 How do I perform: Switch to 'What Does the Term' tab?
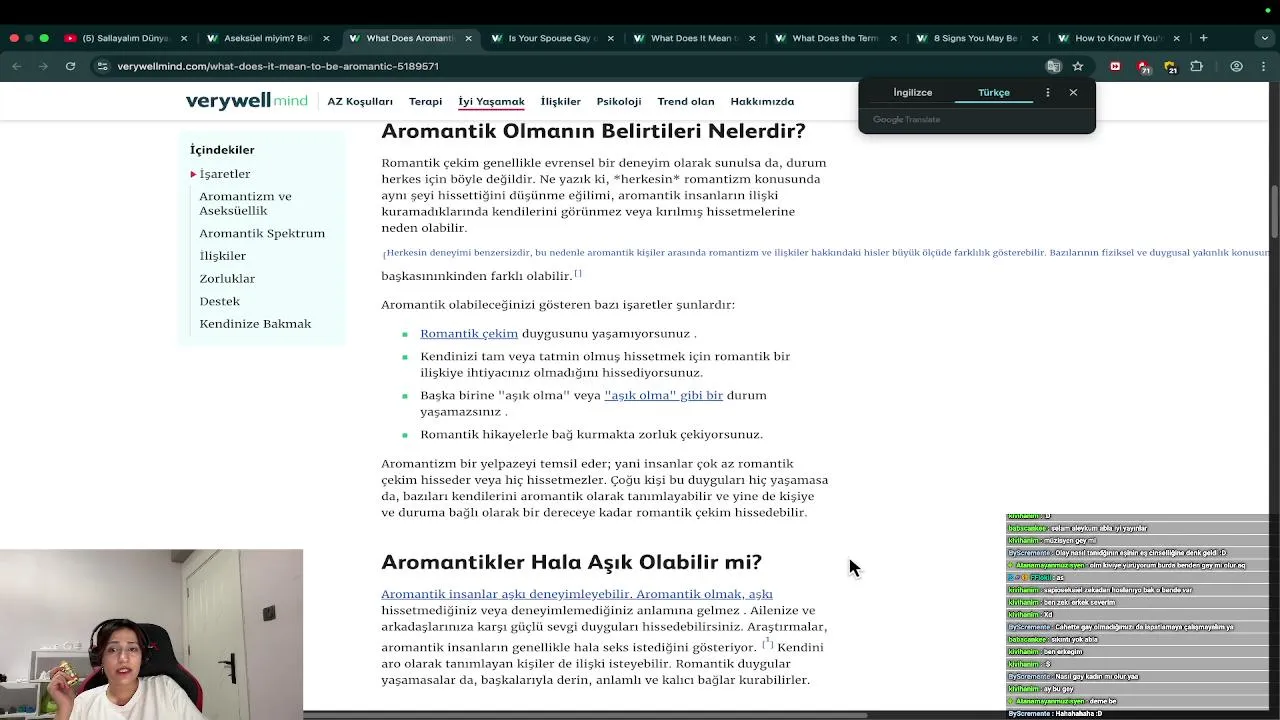[834, 38]
